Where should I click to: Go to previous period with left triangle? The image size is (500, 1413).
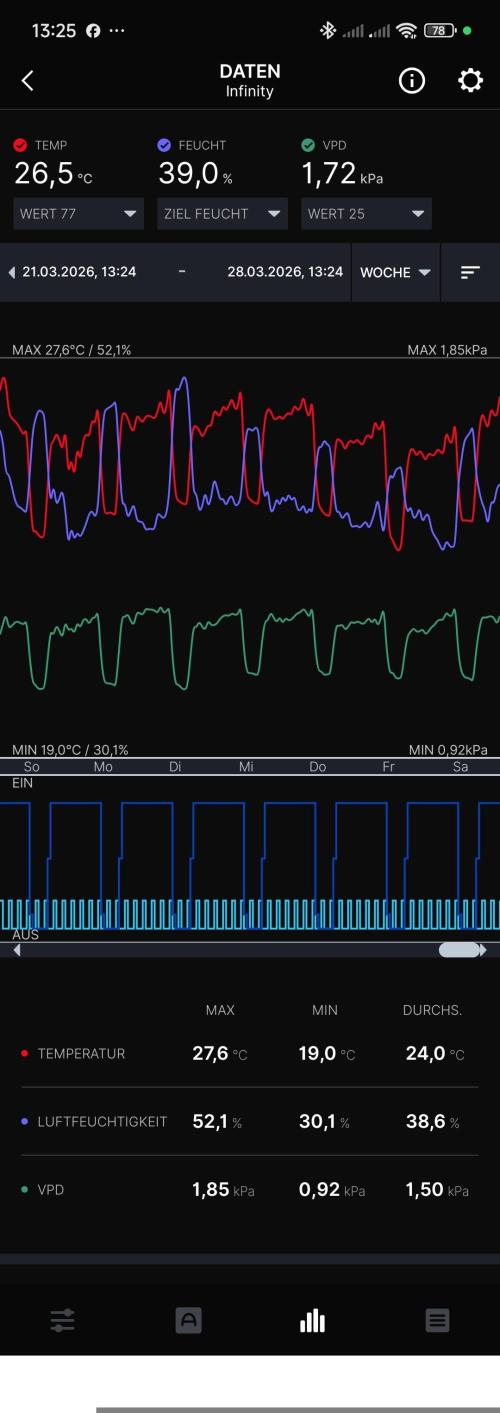(x=12, y=272)
